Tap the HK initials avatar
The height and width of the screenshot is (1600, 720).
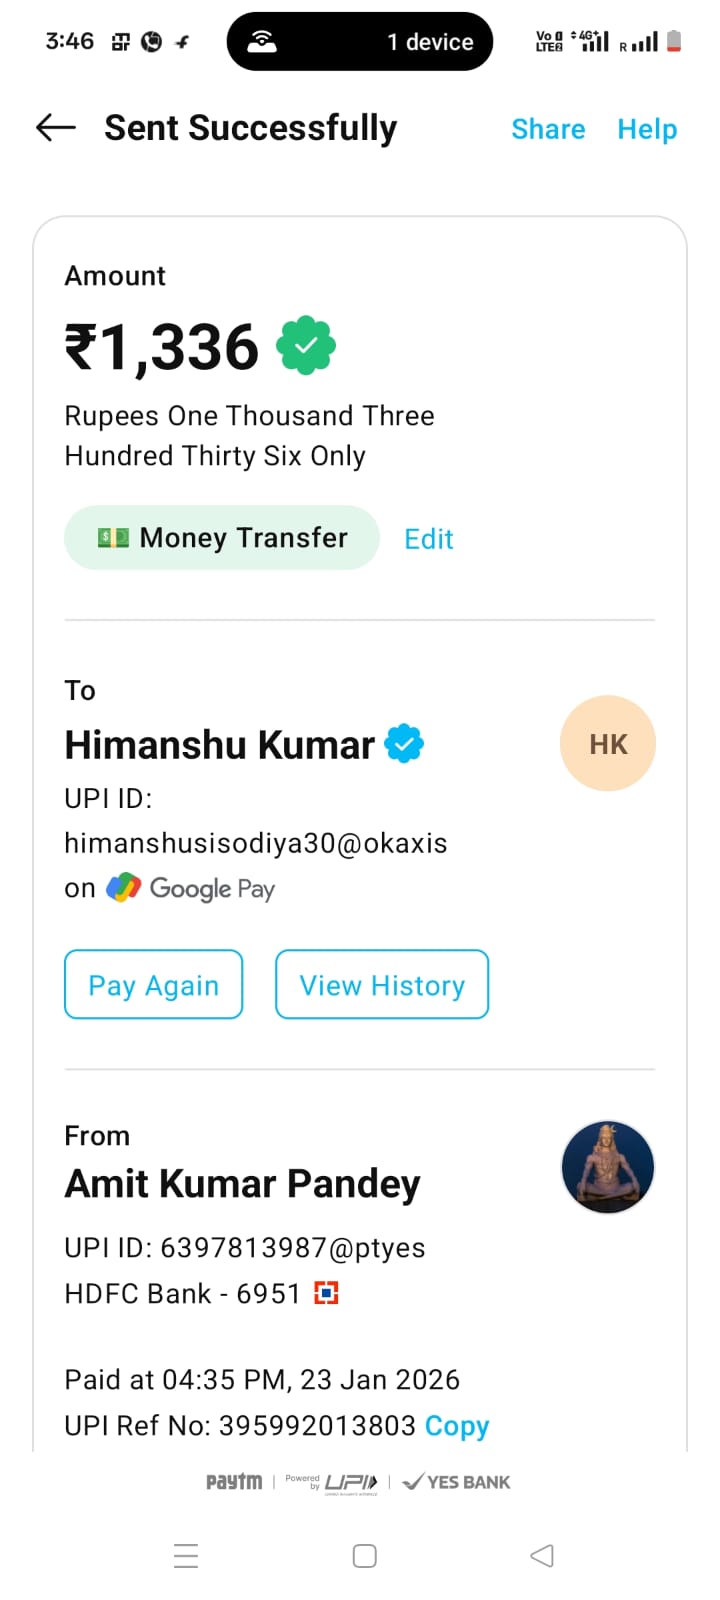point(608,744)
